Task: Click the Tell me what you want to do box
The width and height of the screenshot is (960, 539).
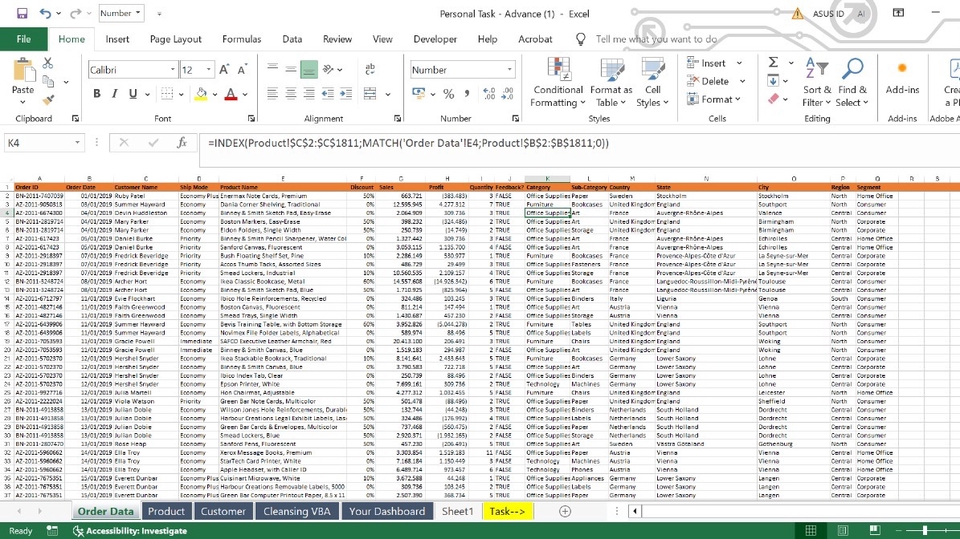Action: [656, 39]
